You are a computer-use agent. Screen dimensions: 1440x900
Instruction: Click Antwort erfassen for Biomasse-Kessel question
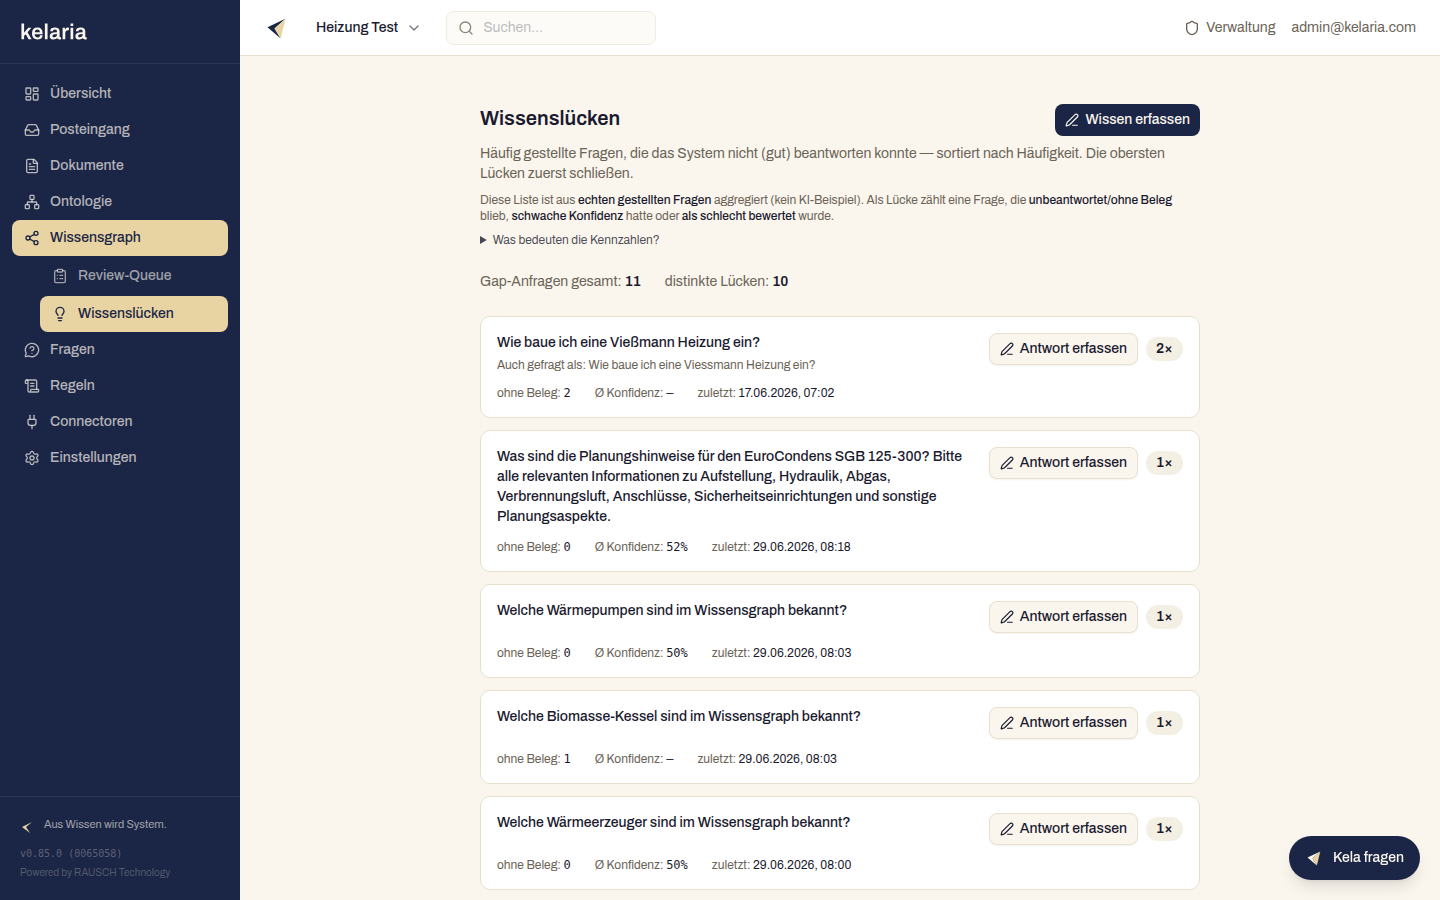click(1063, 723)
